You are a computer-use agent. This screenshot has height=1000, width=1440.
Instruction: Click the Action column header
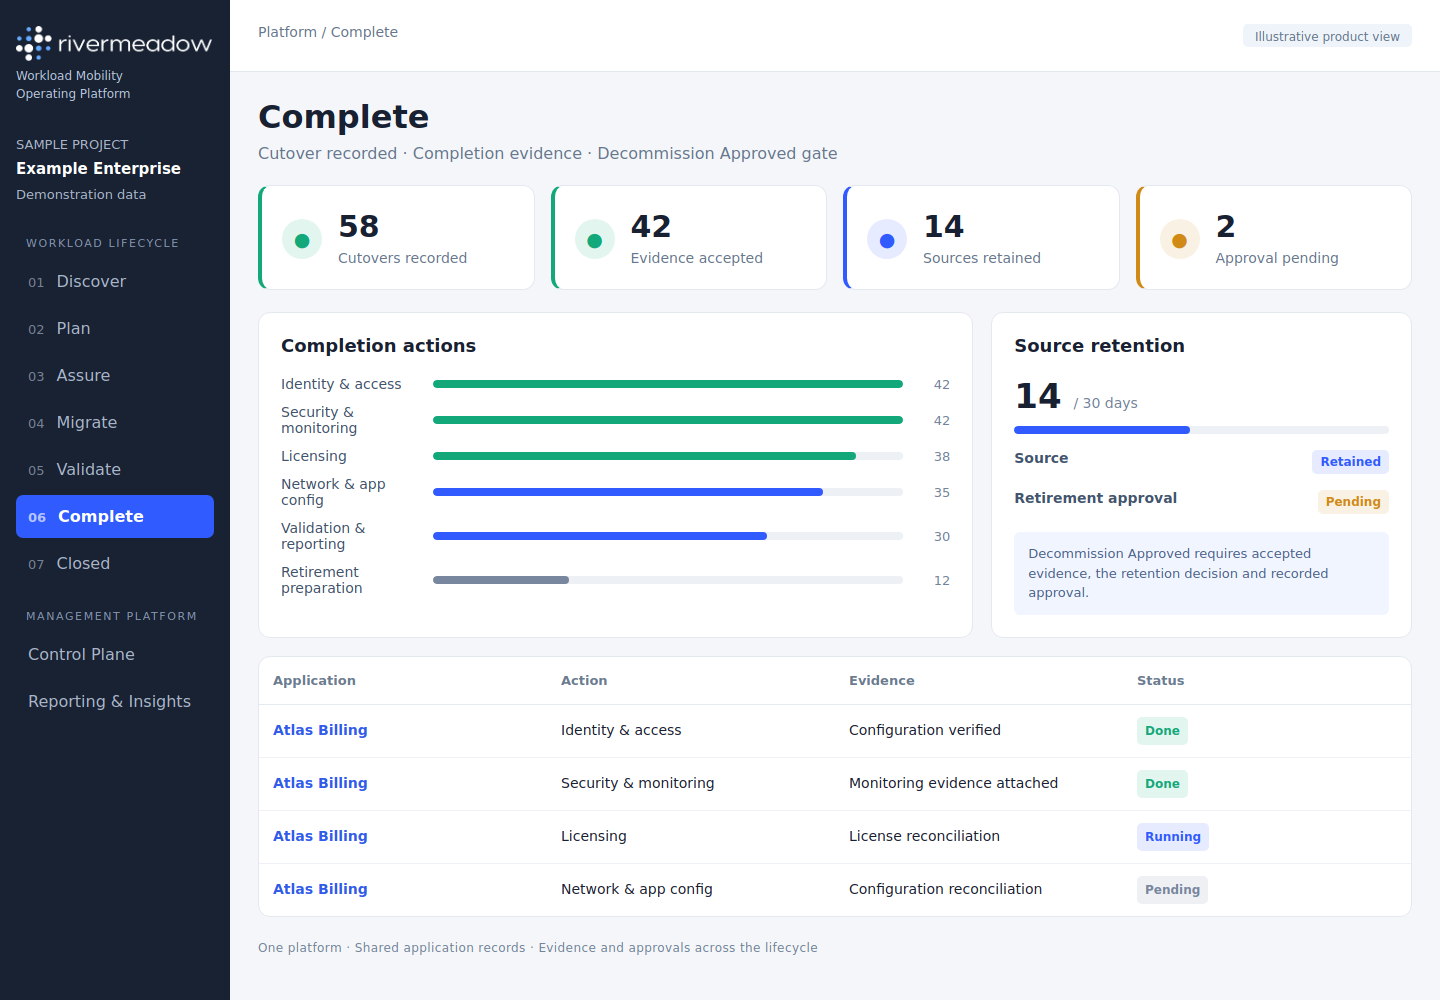[584, 681]
